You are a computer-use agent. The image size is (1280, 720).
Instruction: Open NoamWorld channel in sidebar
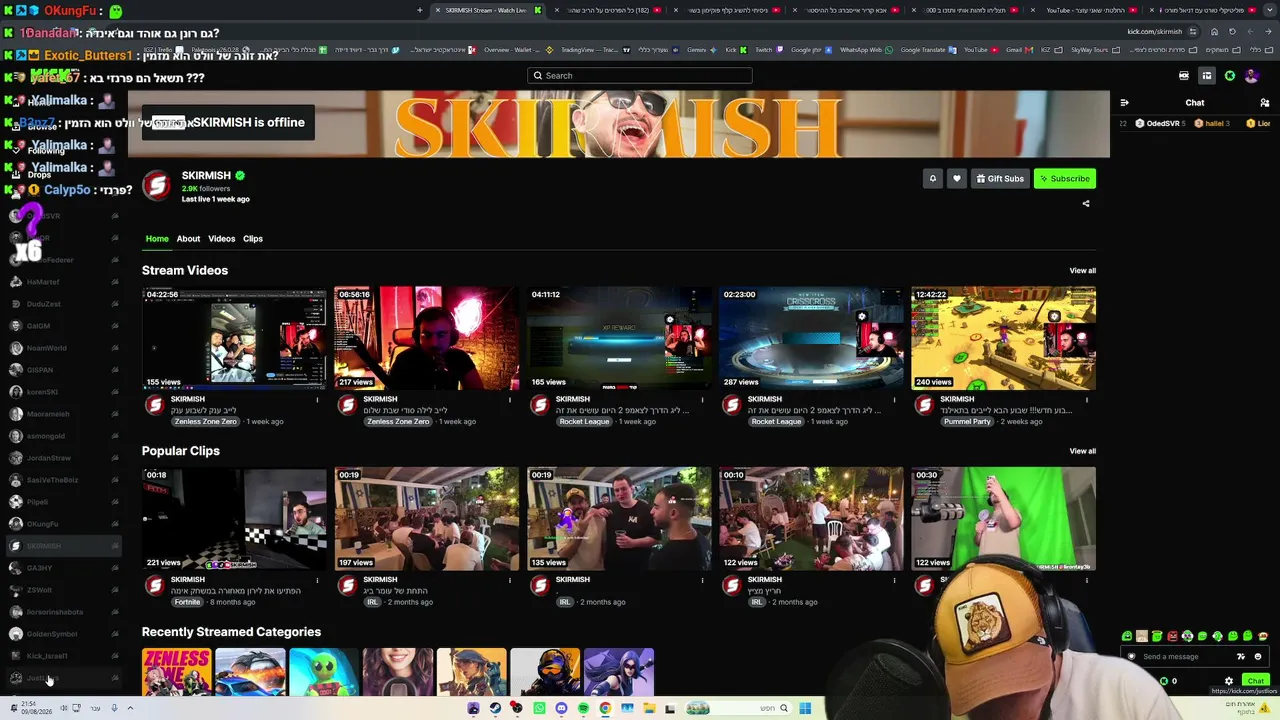(x=62, y=348)
